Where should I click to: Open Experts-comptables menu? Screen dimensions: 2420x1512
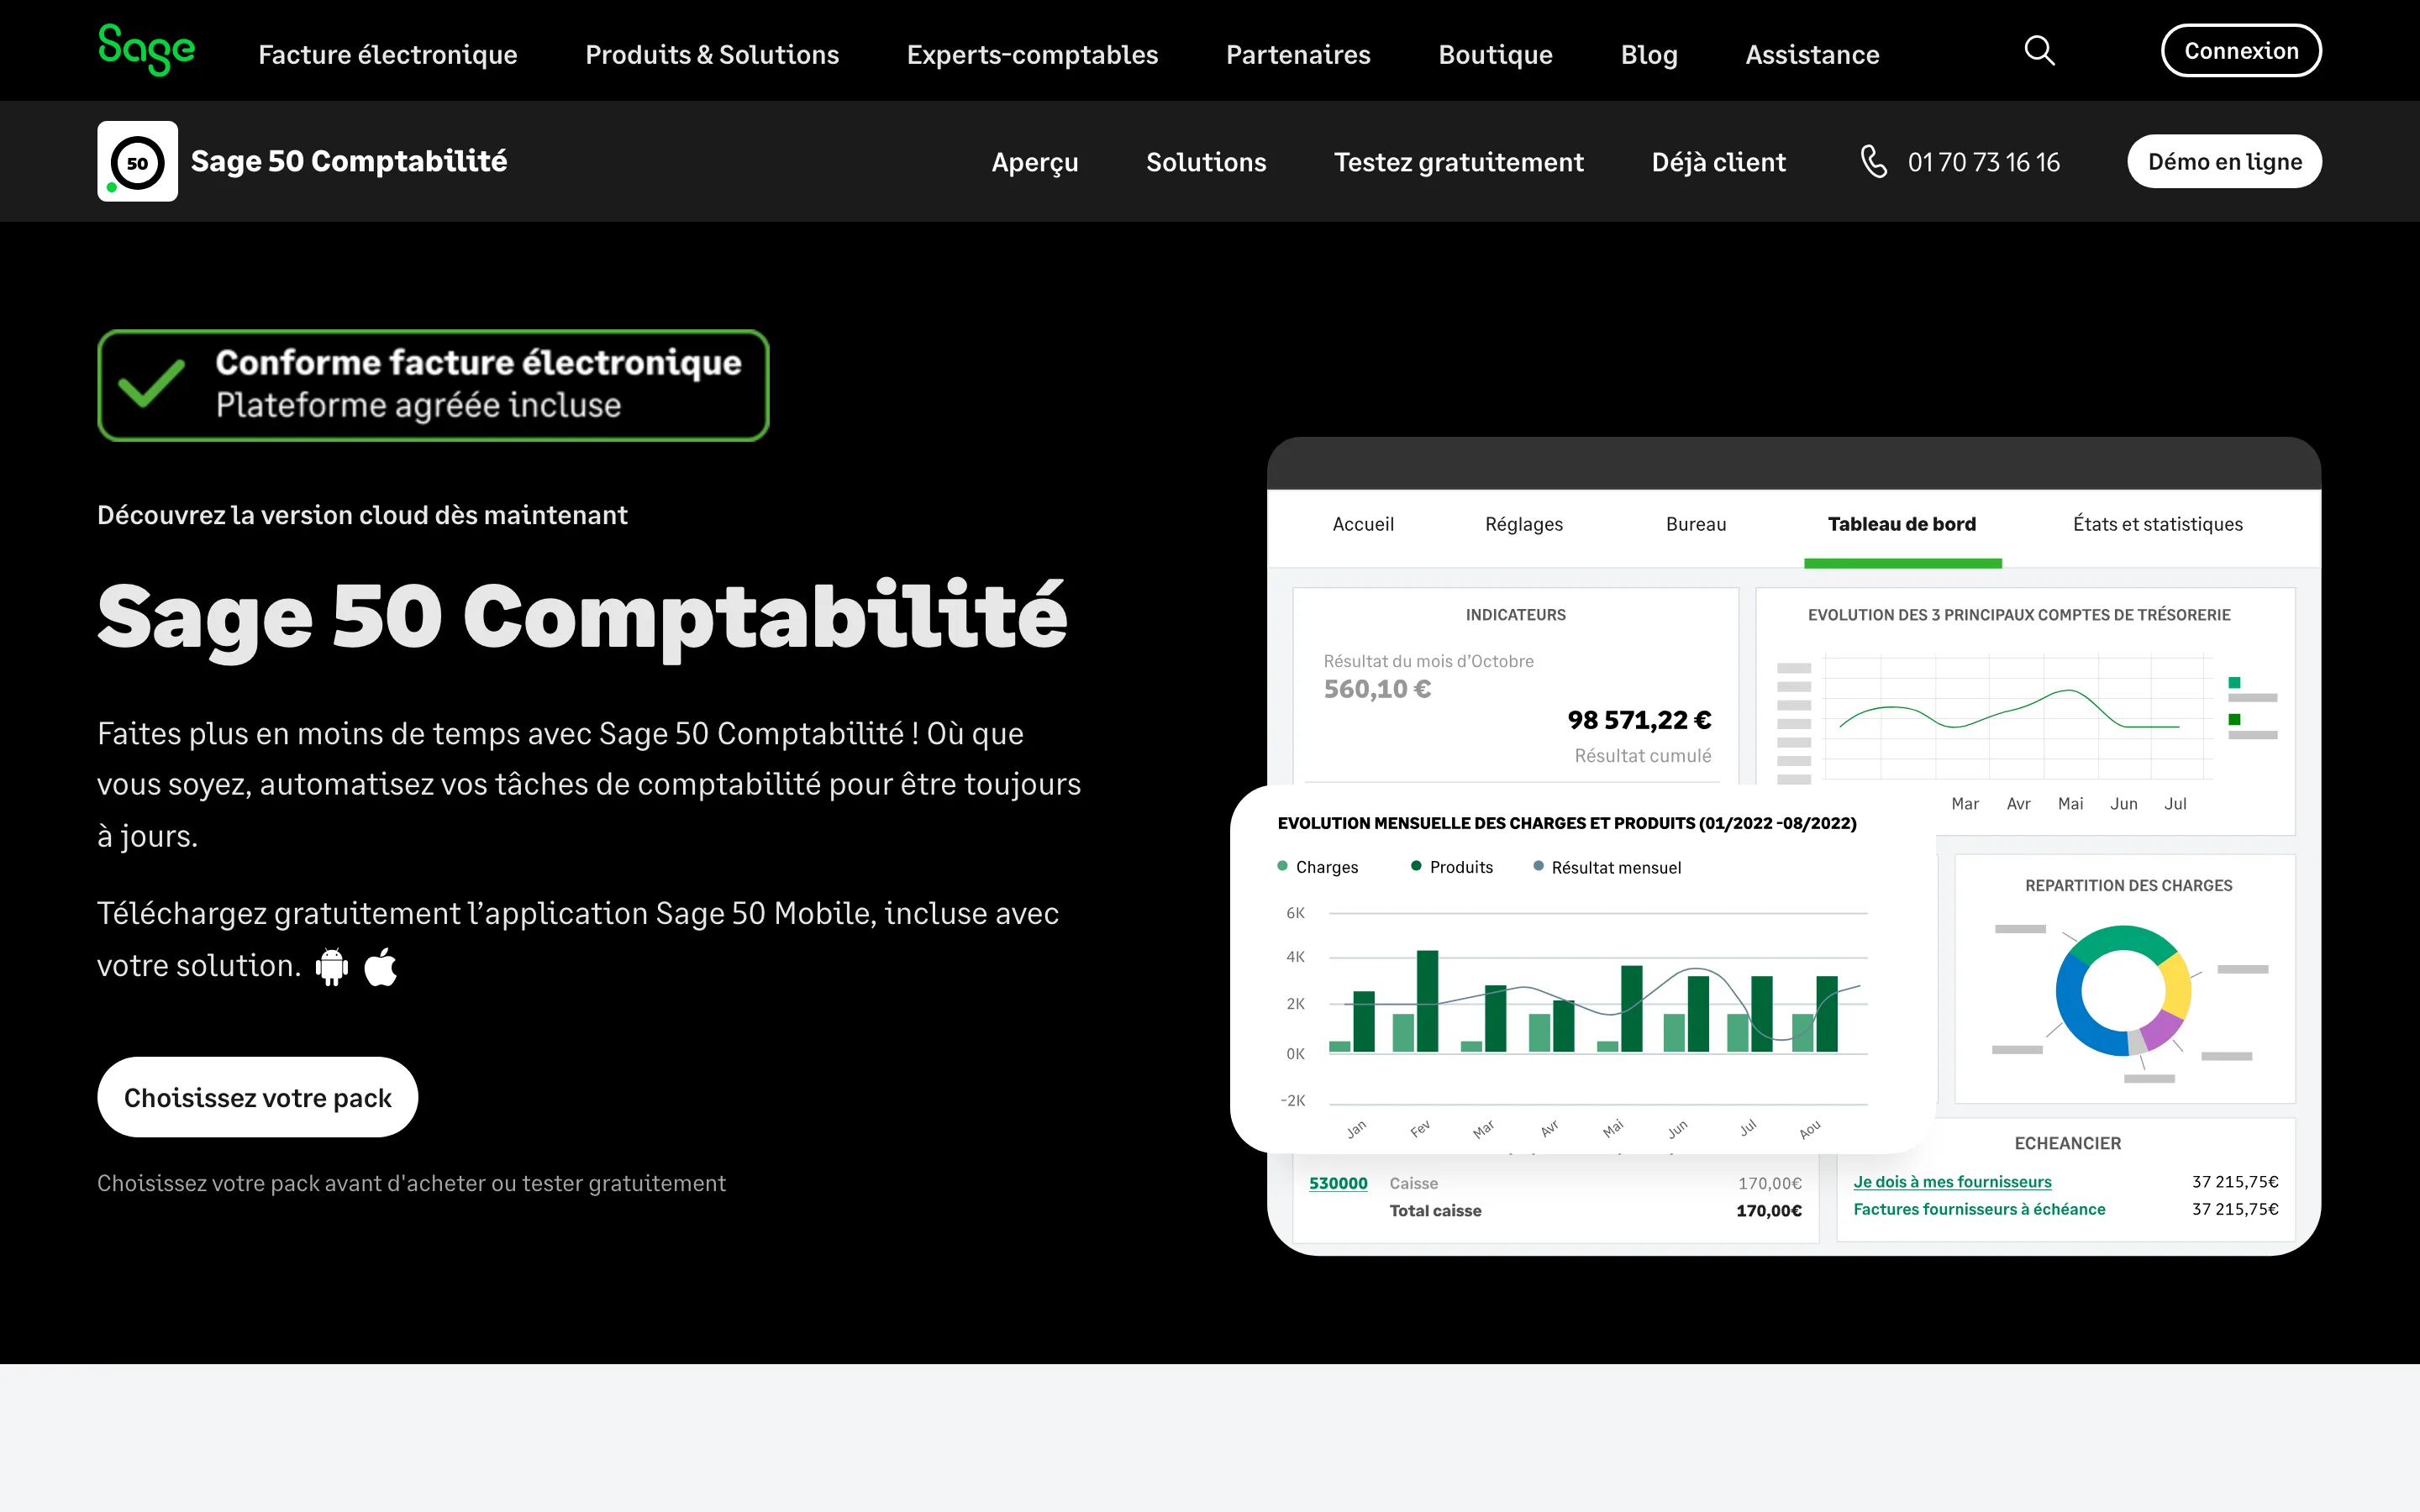(1032, 54)
